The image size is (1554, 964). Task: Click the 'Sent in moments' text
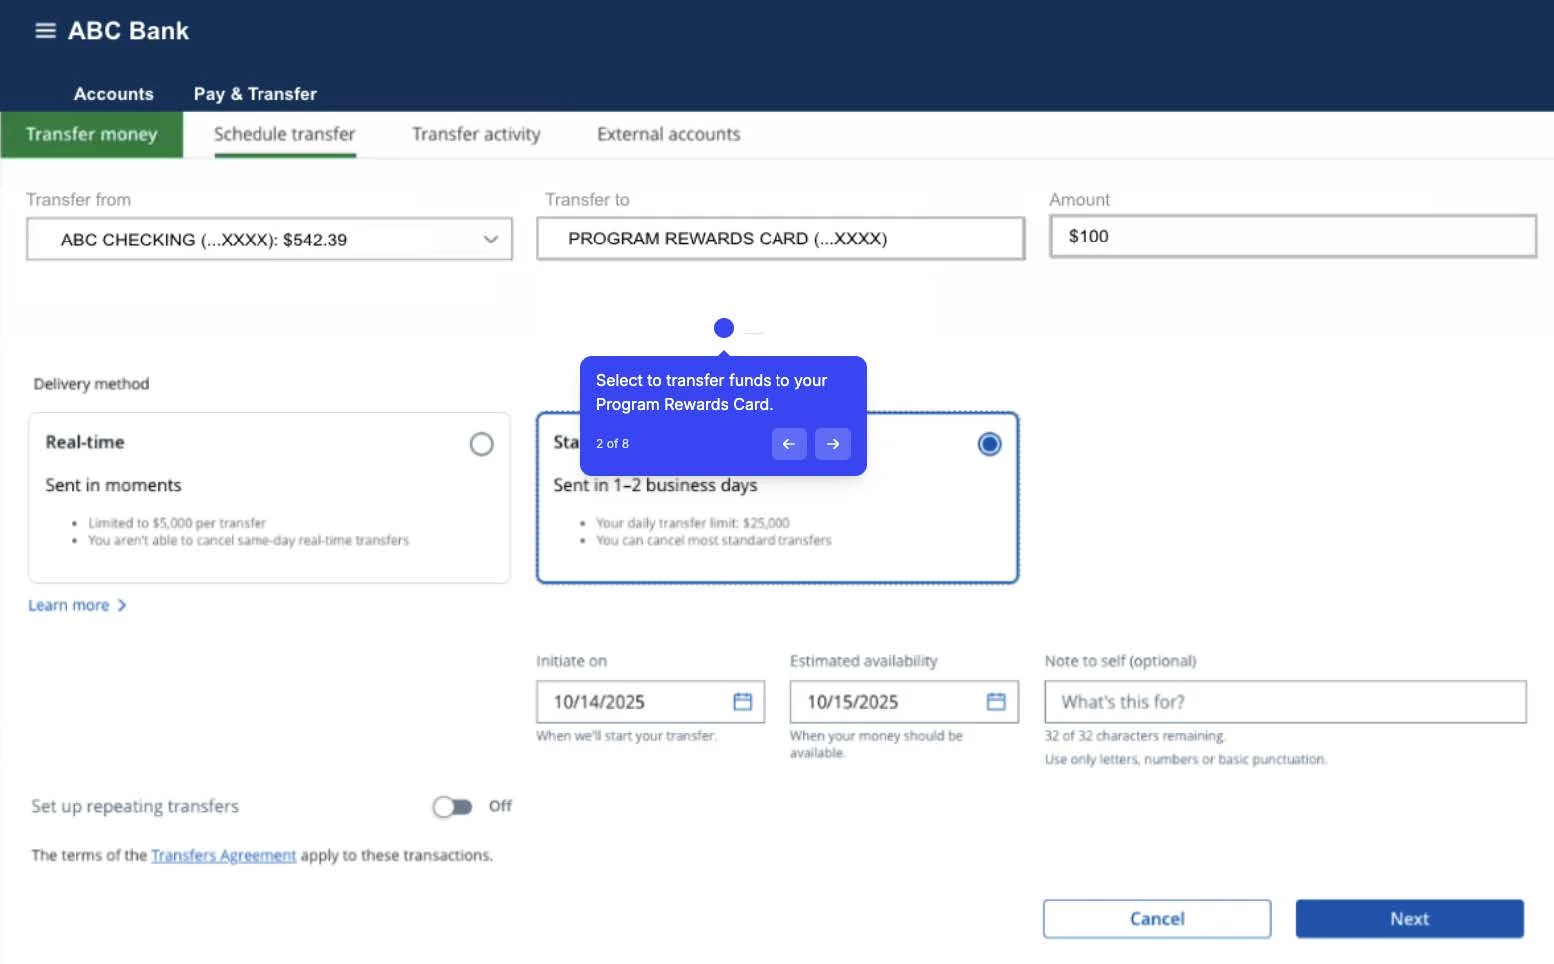[x=113, y=485]
